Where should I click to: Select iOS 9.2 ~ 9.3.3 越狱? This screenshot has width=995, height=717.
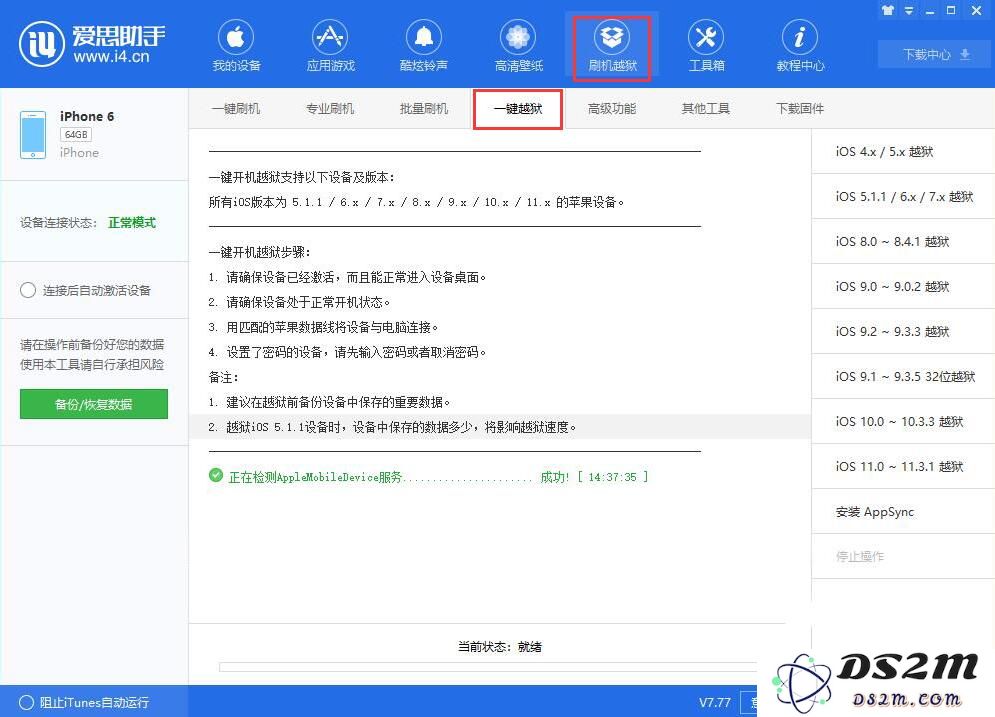[903, 332]
